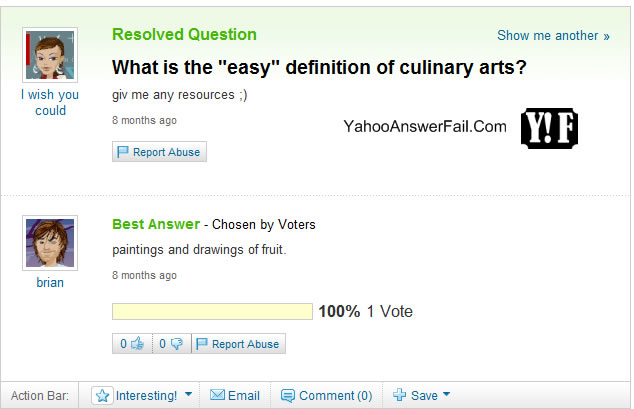This screenshot has height=409, width=634.
Task: Click the plus Save icon
Action: click(399, 395)
